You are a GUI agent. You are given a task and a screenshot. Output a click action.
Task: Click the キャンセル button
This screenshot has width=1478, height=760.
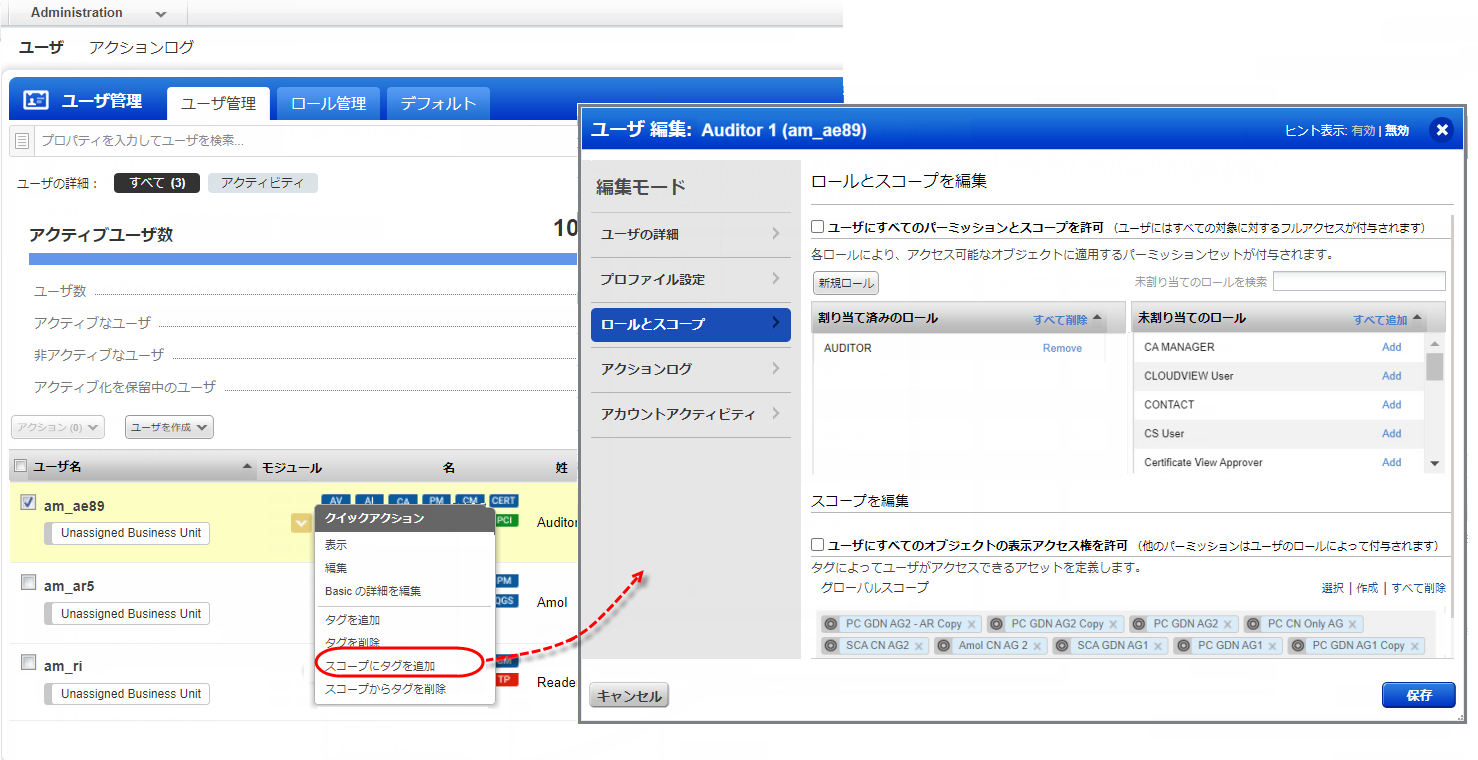tap(629, 696)
